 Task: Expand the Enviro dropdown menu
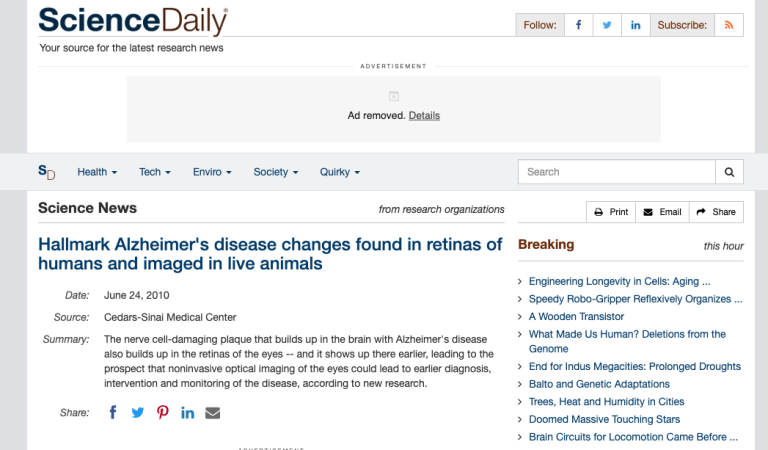click(212, 172)
